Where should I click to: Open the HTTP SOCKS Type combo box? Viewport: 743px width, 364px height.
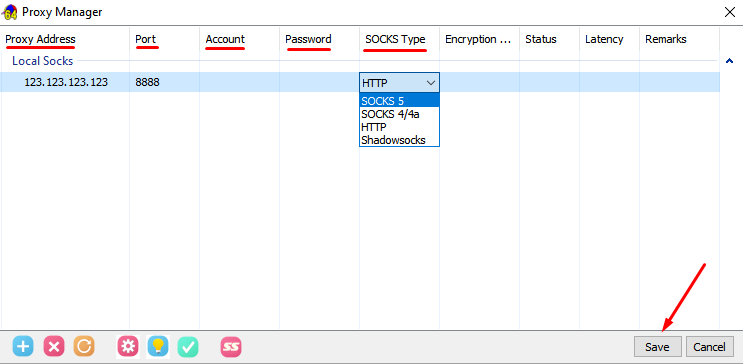[x=399, y=82]
